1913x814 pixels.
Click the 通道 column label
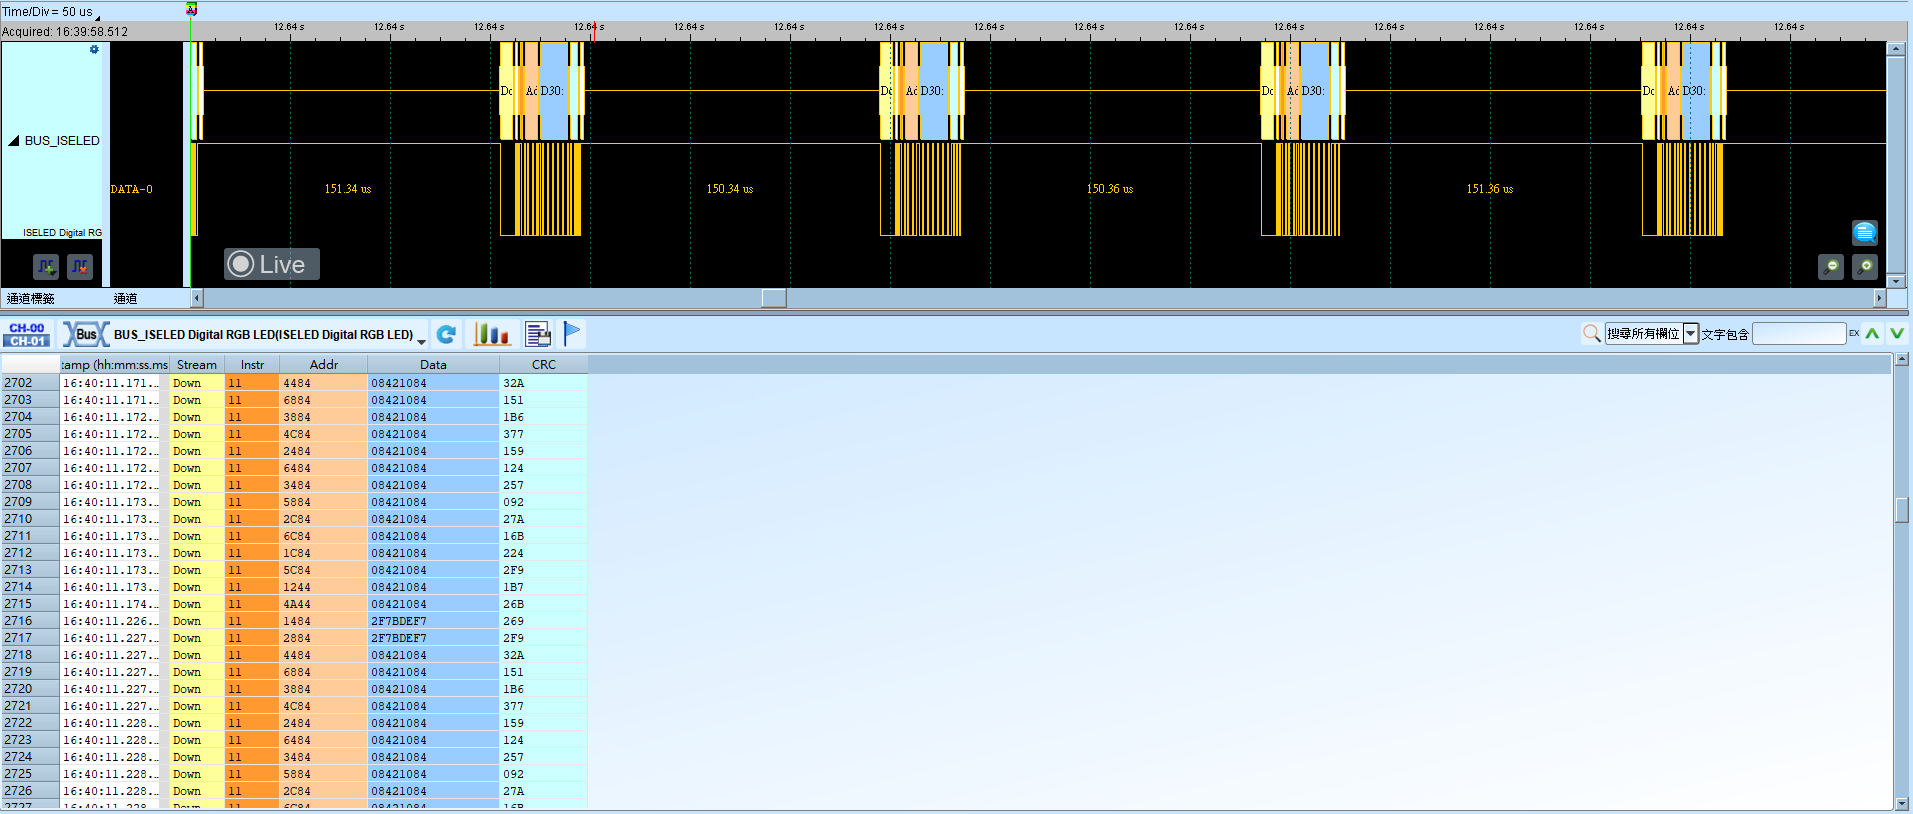[x=125, y=298]
